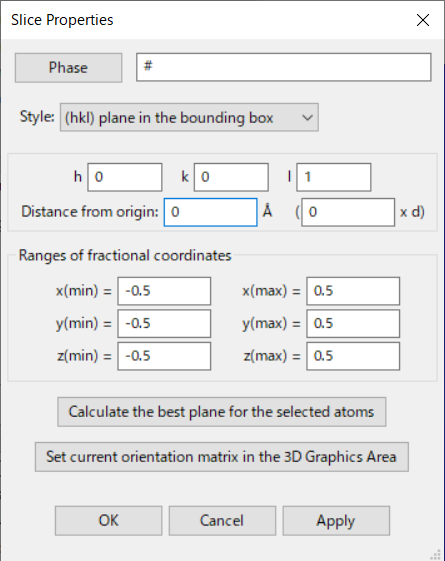Close the Slice Properties window
Screen dimensions: 445x561
coord(423,20)
